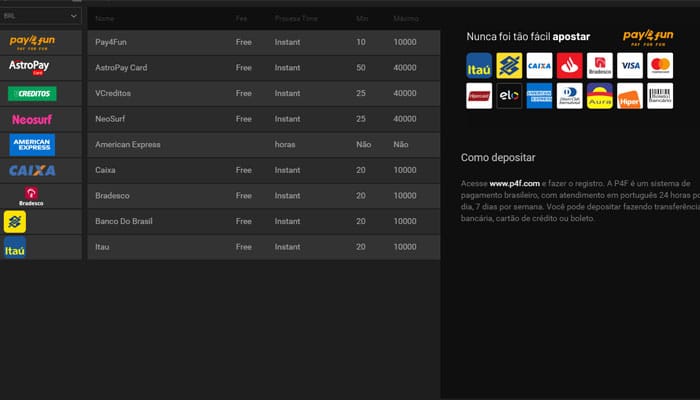Click the 10000 maximum in Bradesco row
The width and height of the screenshot is (700, 400).
point(404,196)
